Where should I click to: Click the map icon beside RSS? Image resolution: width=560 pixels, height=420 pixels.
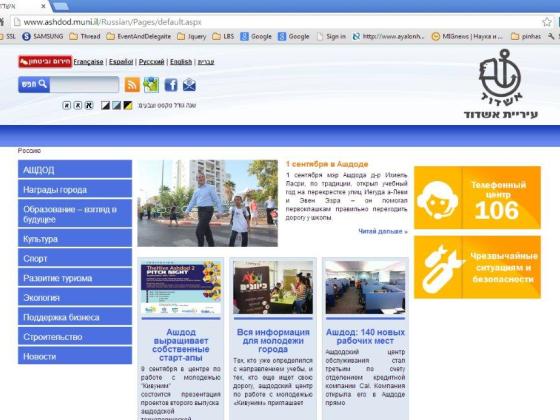pos(151,85)
